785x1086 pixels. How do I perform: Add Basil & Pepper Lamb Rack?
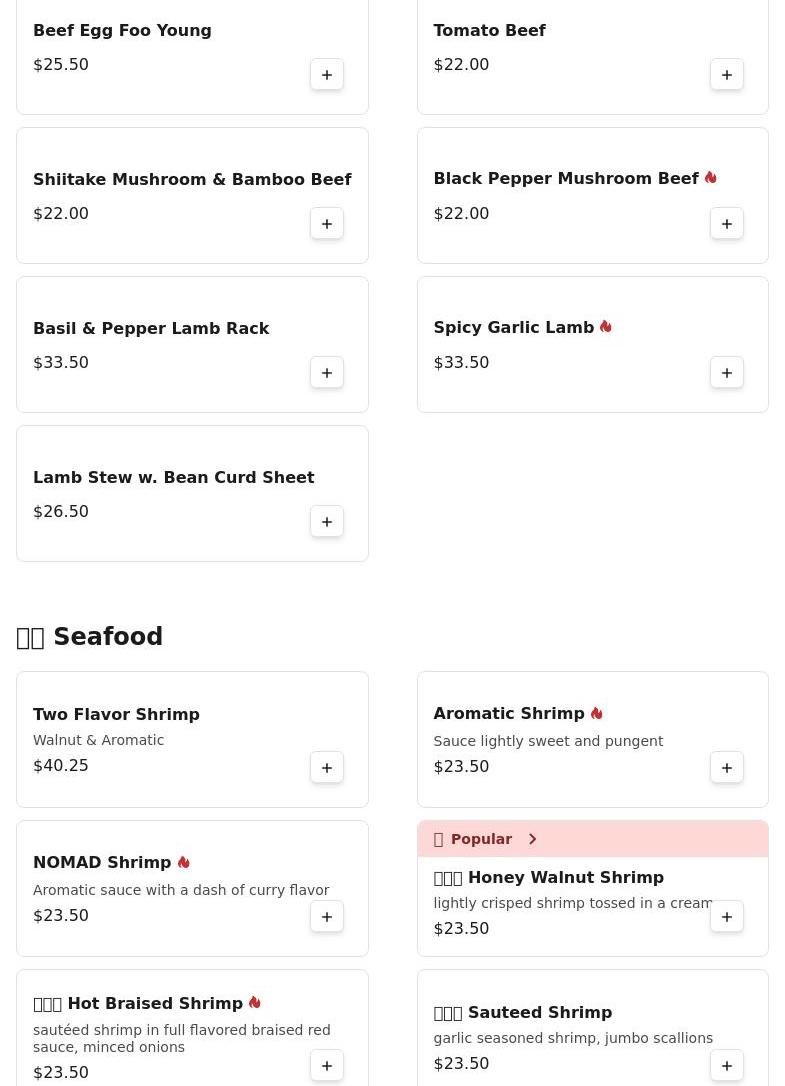[327, 373]
